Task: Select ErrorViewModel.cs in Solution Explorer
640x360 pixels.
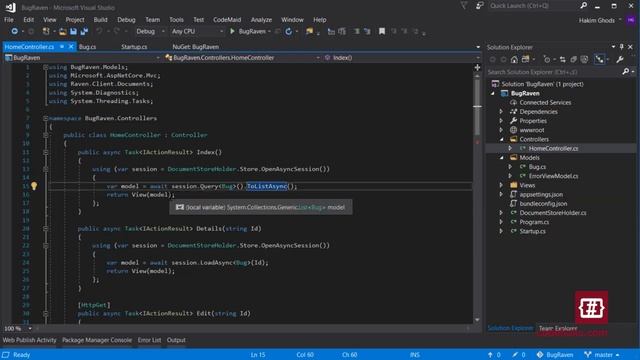Action: pos(553,176)
